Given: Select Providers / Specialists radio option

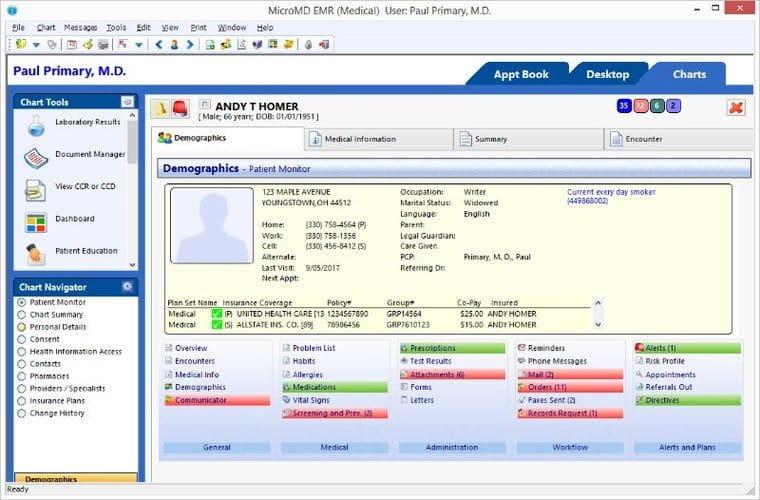Looking at the screenshot, I should (x=21, y=389).
